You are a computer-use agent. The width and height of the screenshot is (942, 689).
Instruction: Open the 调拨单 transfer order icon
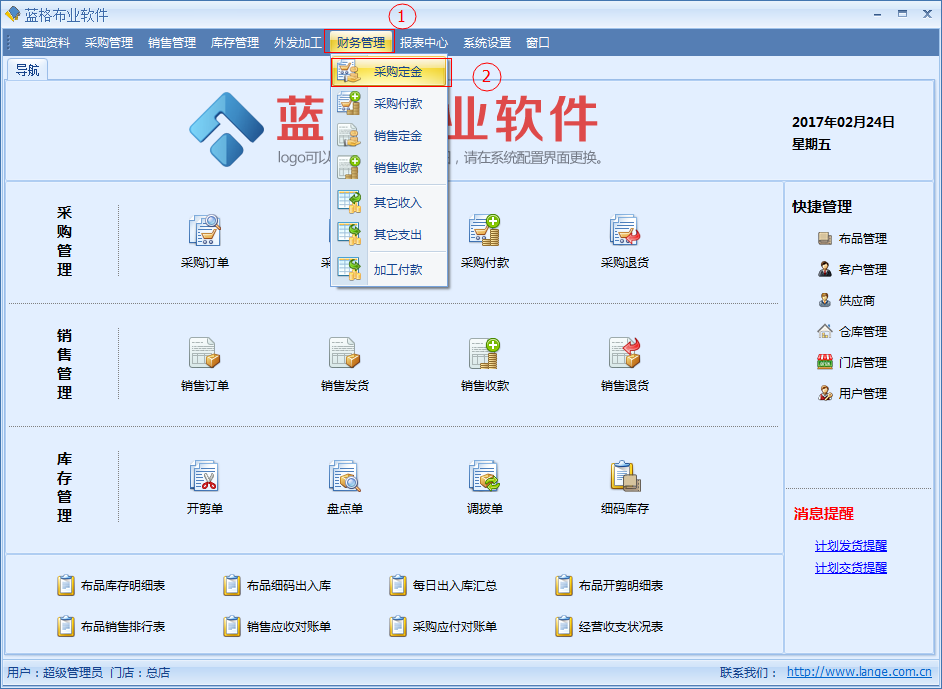click(485, 477)
